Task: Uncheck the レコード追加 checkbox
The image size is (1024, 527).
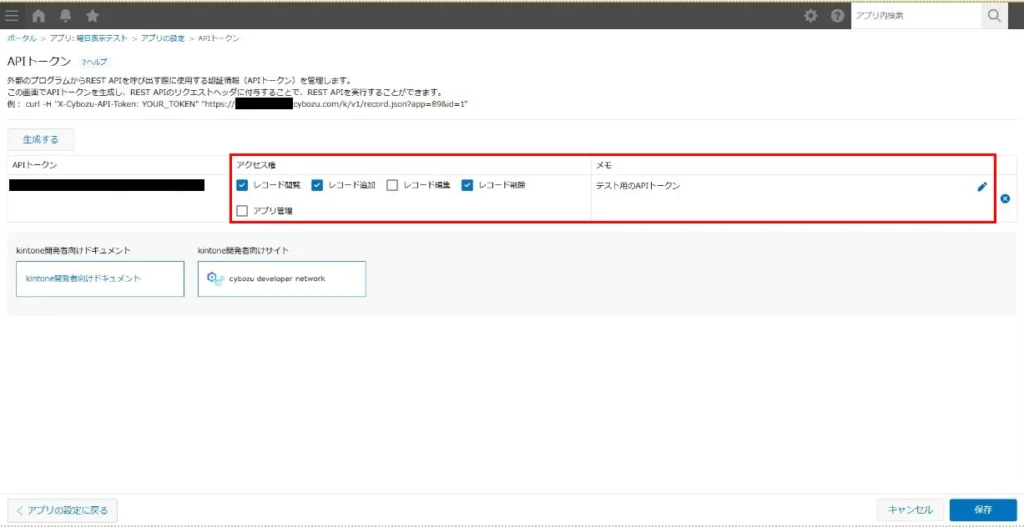Action: pyautogui.click(x=317, y=185)
